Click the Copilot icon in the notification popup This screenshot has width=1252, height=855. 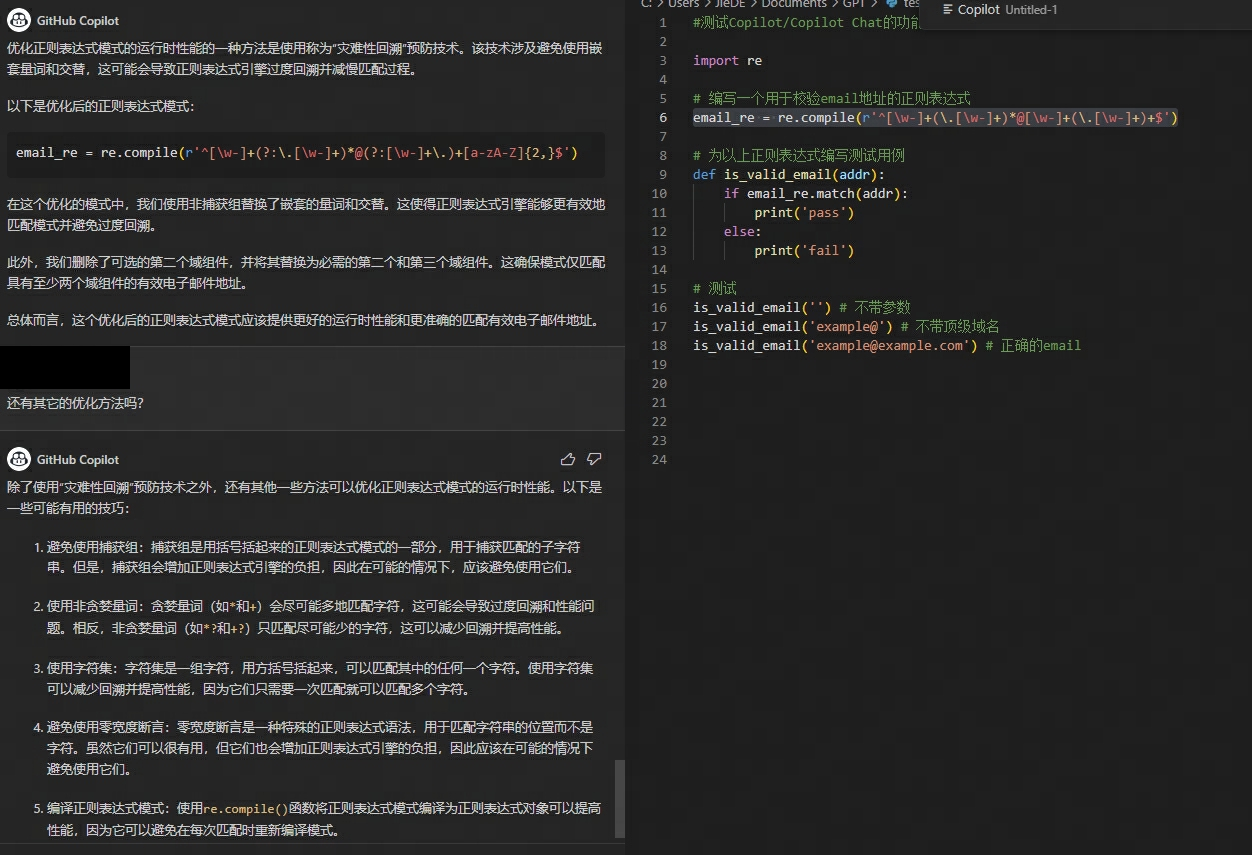coord(947,9)
